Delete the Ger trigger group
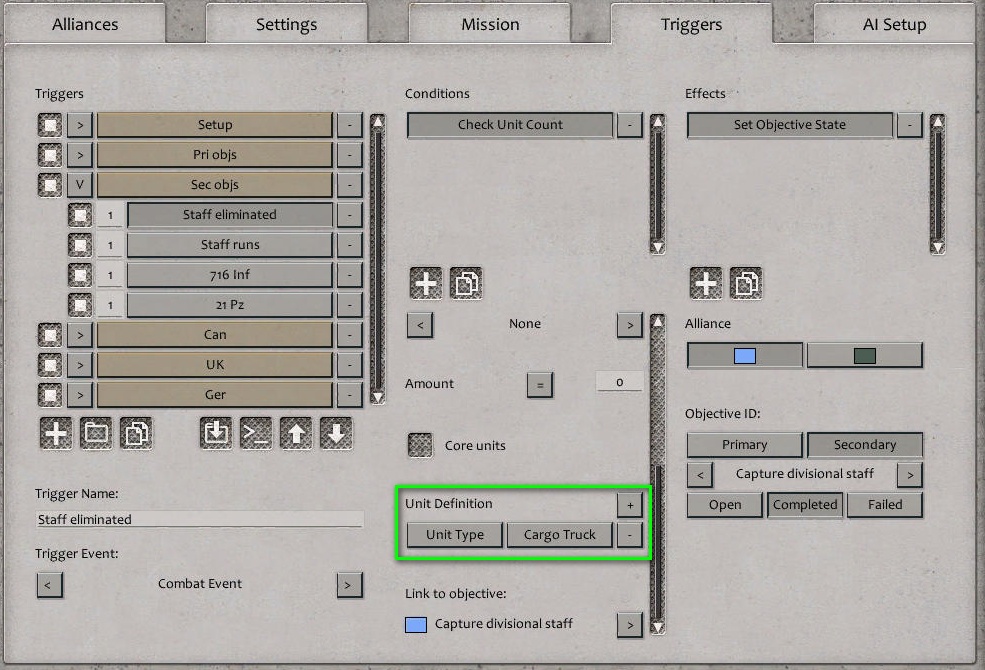The height and width of the screenshot is (670, 985). pyautogui.click(x=350, y=395)
